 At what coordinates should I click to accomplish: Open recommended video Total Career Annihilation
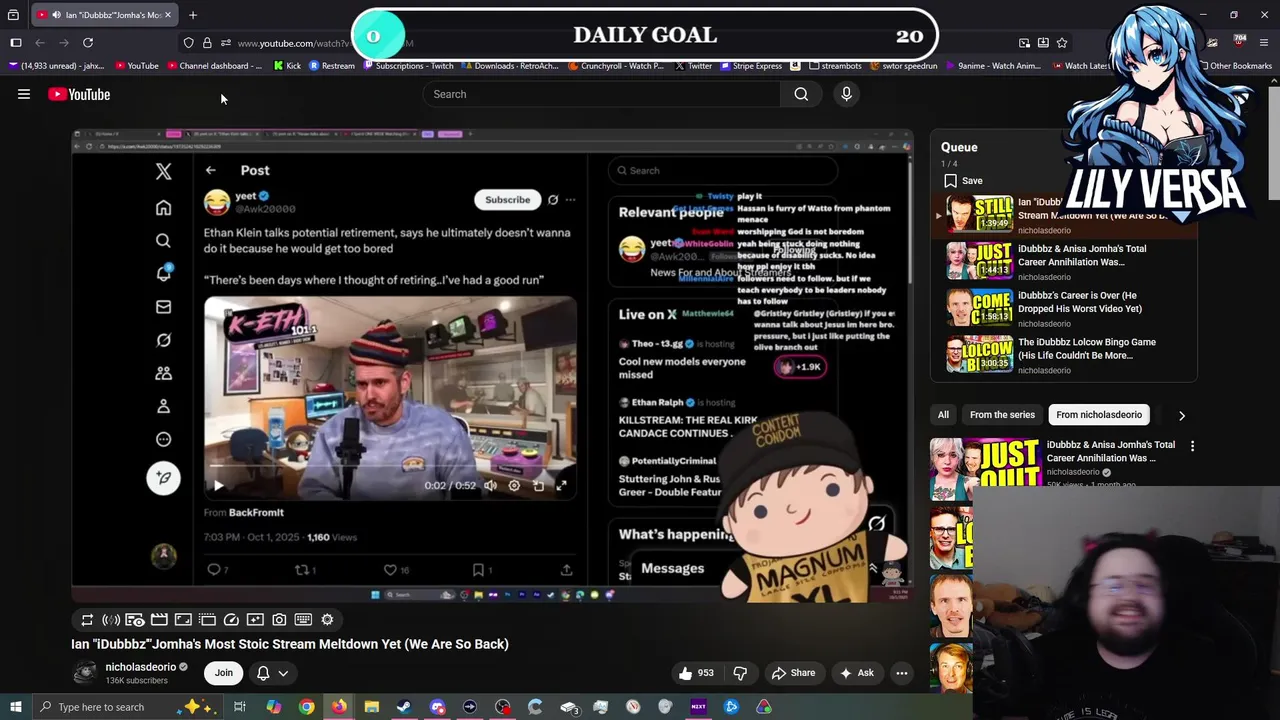1111,451
